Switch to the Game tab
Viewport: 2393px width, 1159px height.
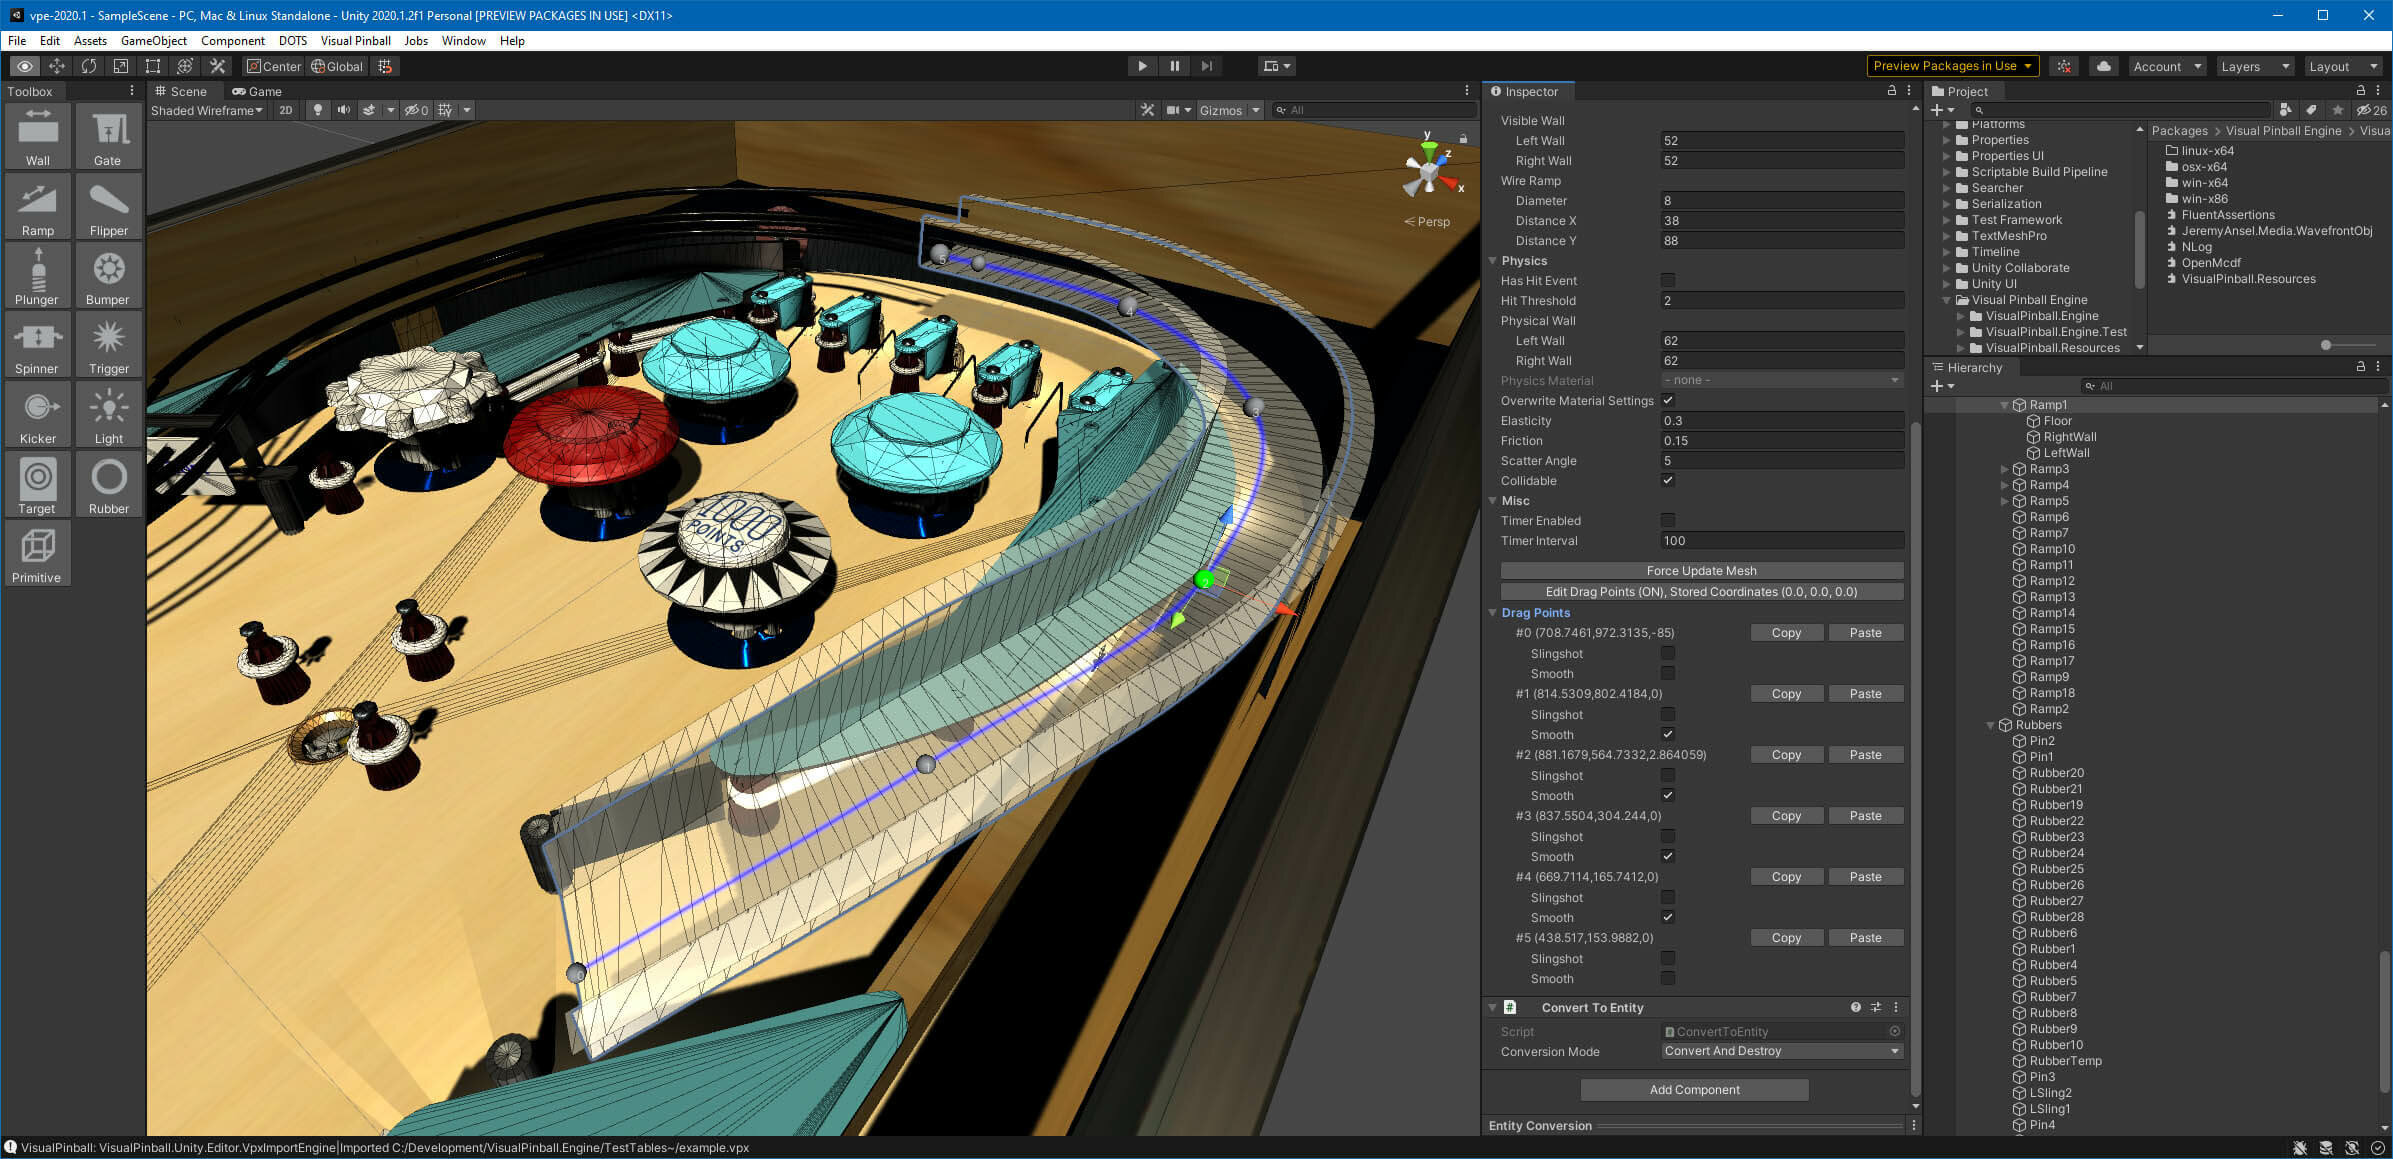coord(257,91)
